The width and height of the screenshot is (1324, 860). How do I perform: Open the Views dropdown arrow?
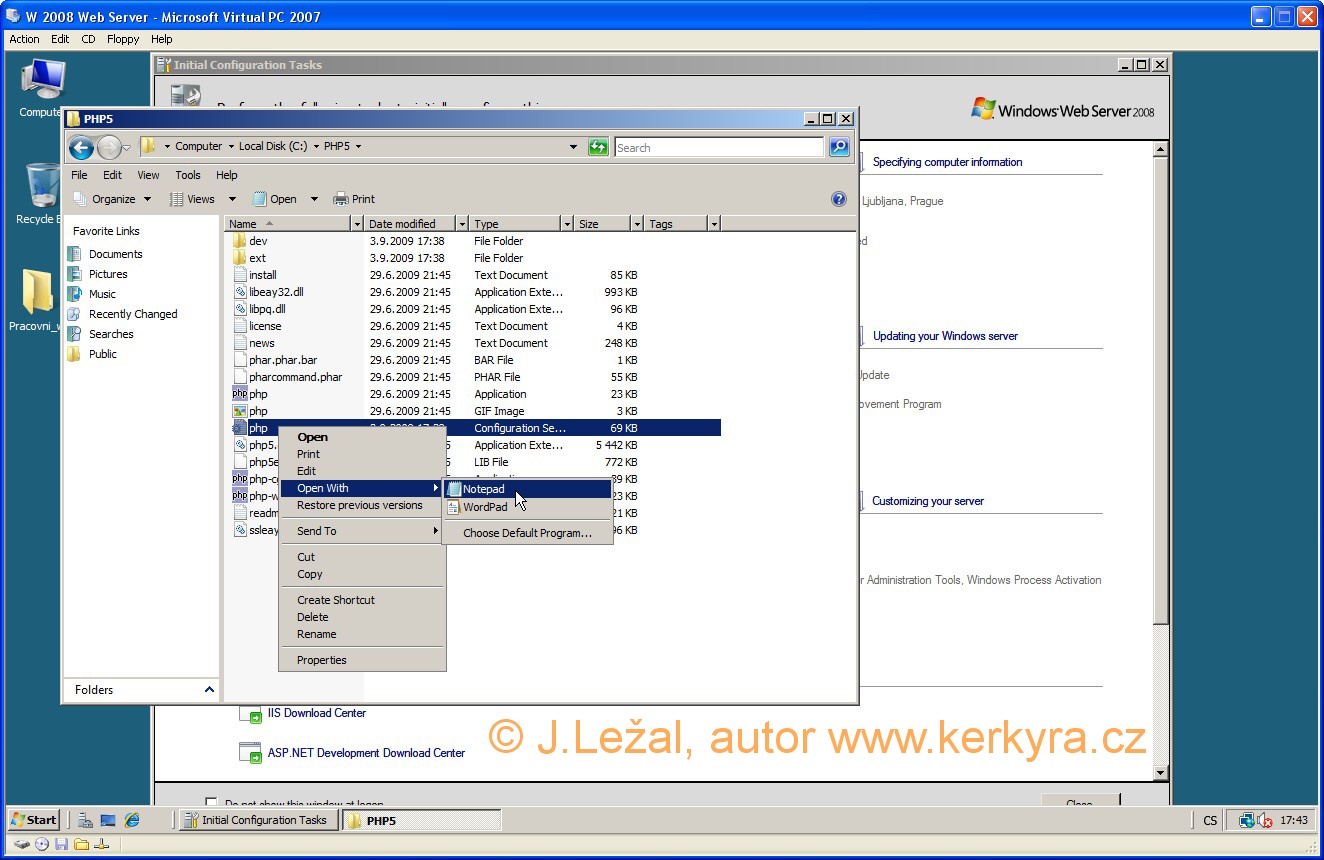pos(232,199)
